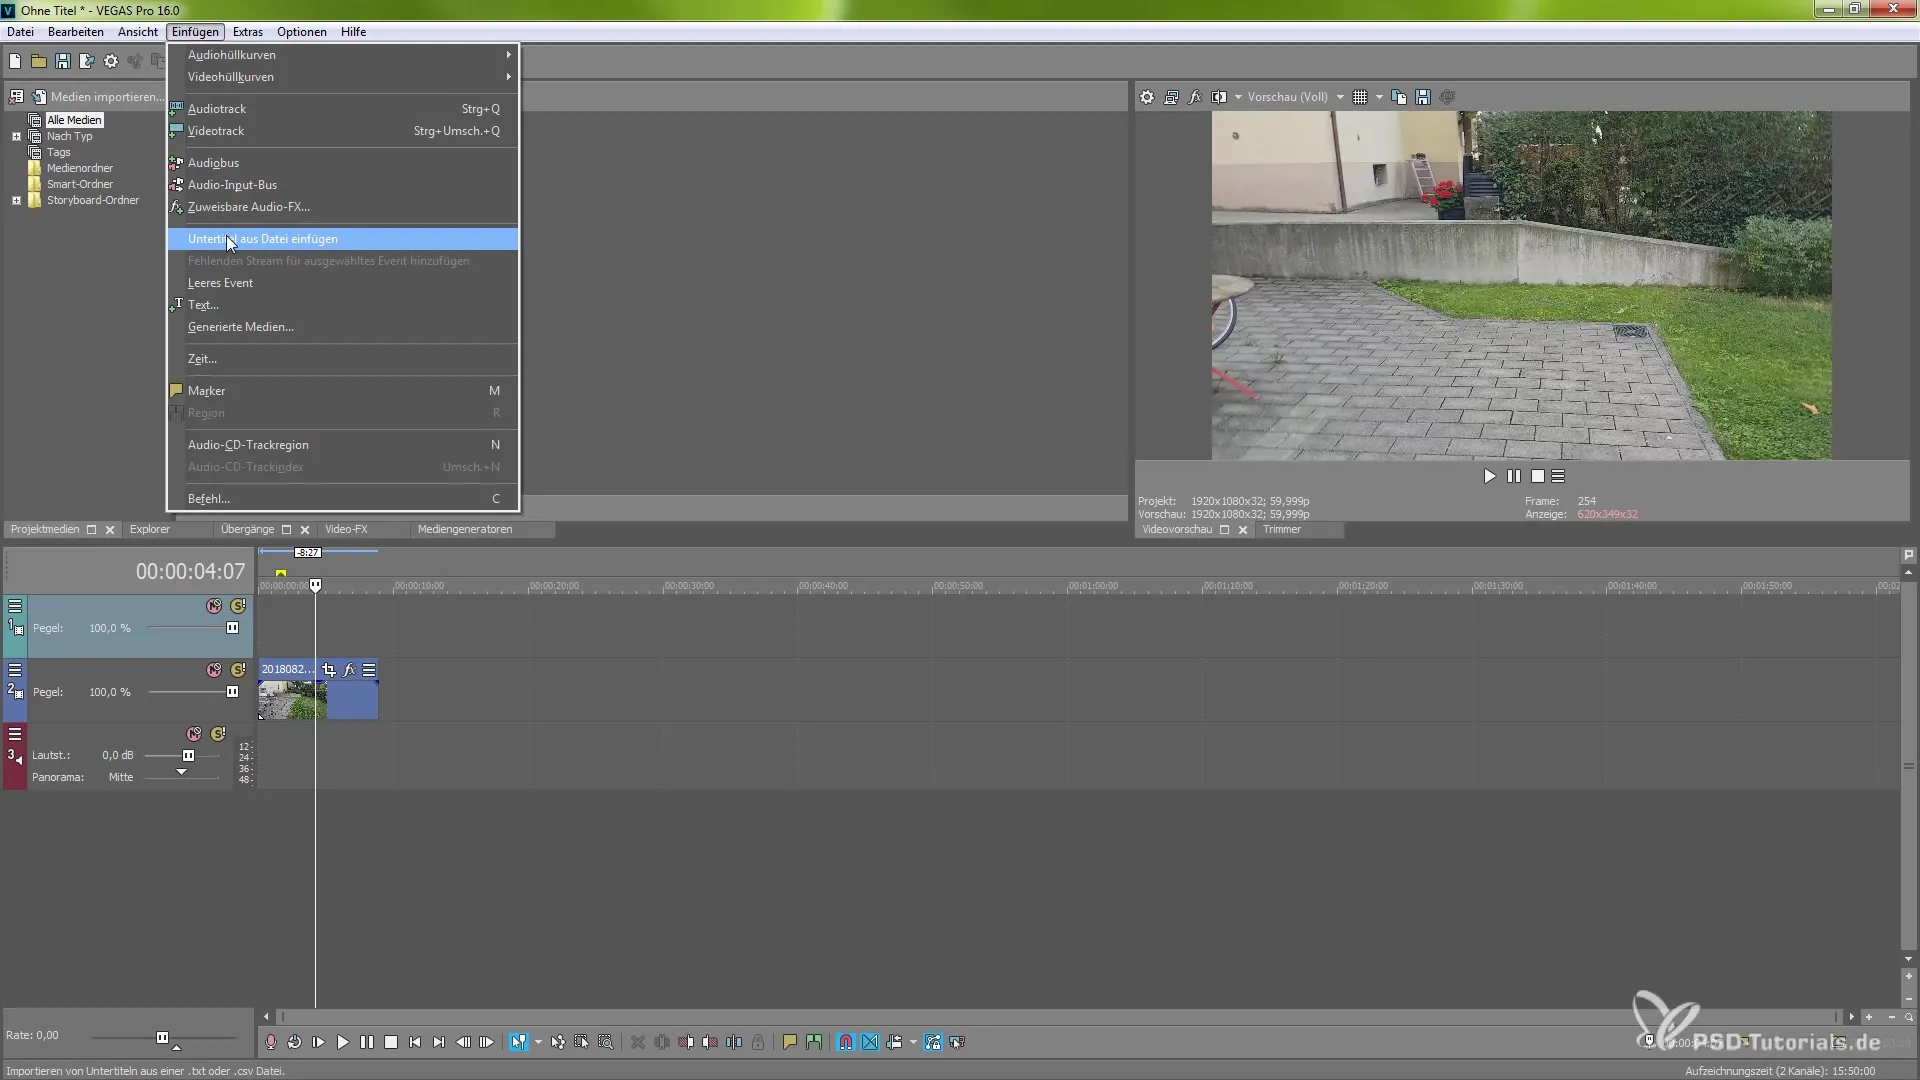
Task: Save the project using the disk icon
Action: 63,62
